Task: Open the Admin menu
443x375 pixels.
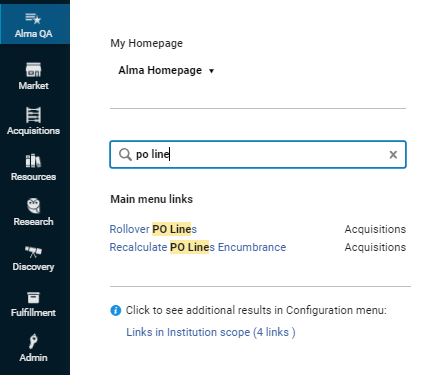Action: pyautogui.click(x=33, y=348)
